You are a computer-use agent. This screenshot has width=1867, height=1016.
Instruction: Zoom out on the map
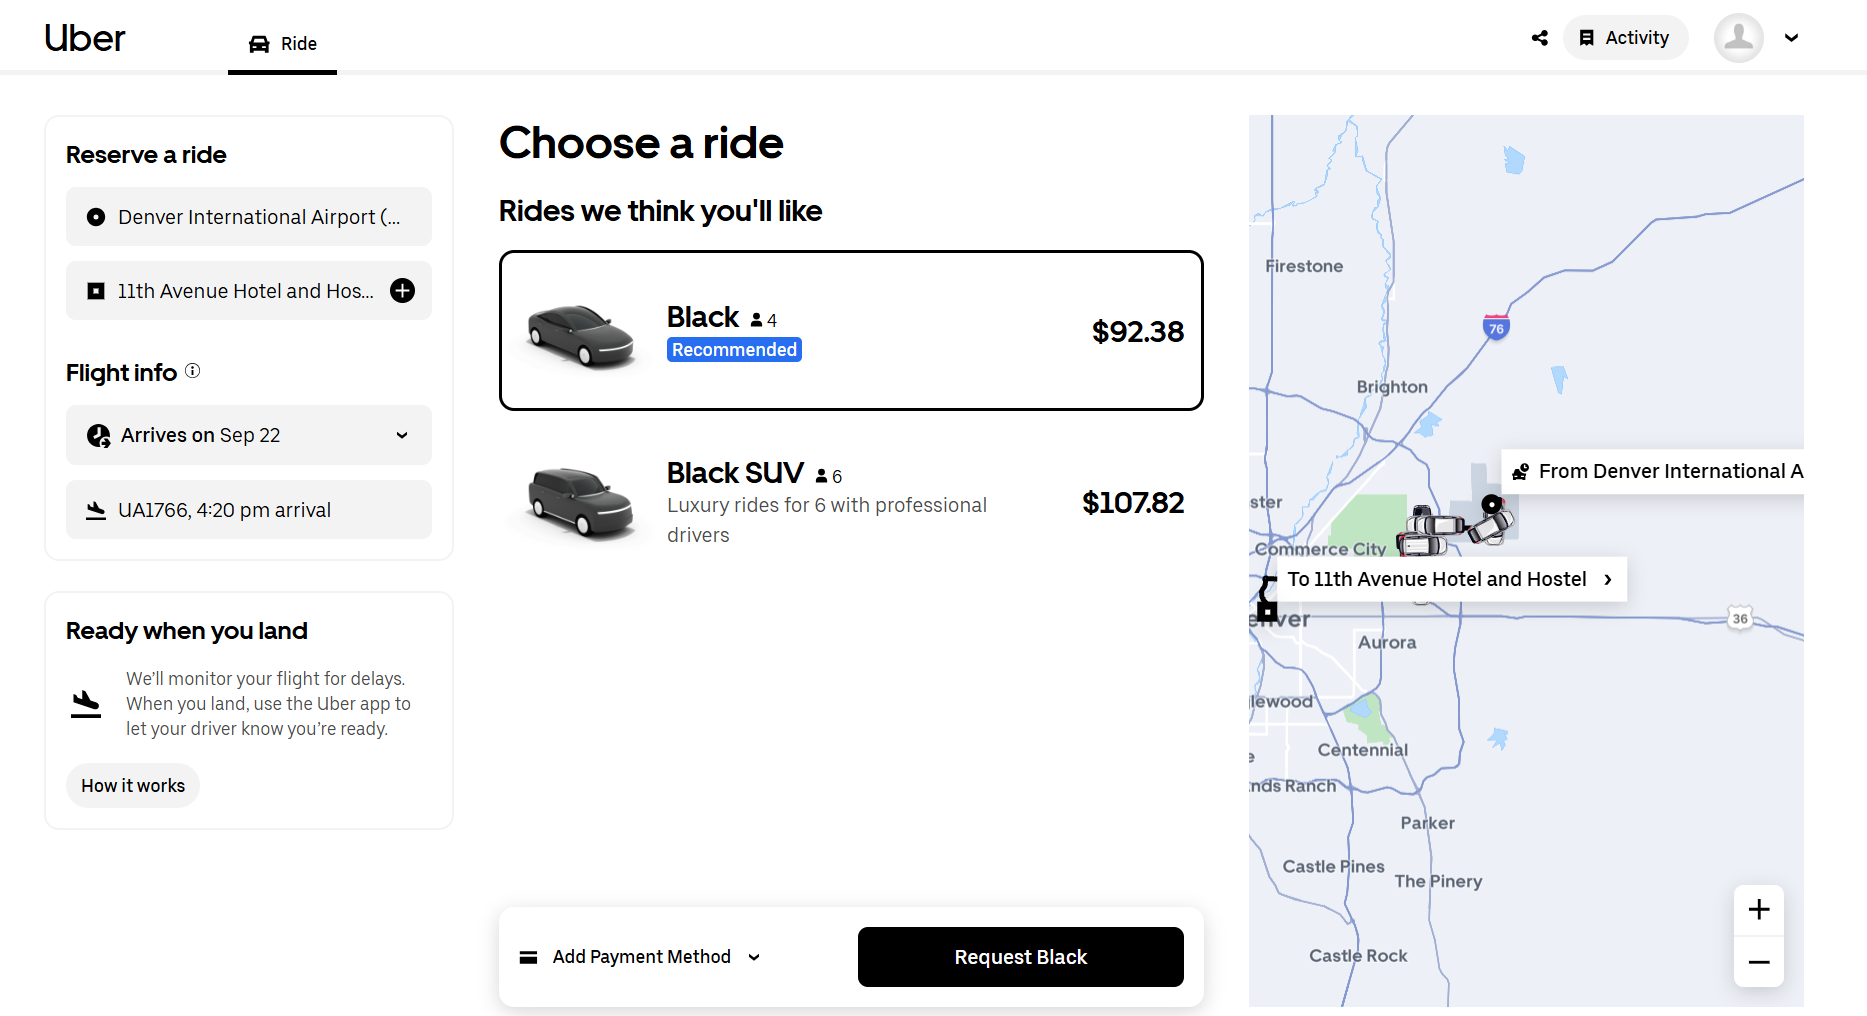coord(1759,962)
